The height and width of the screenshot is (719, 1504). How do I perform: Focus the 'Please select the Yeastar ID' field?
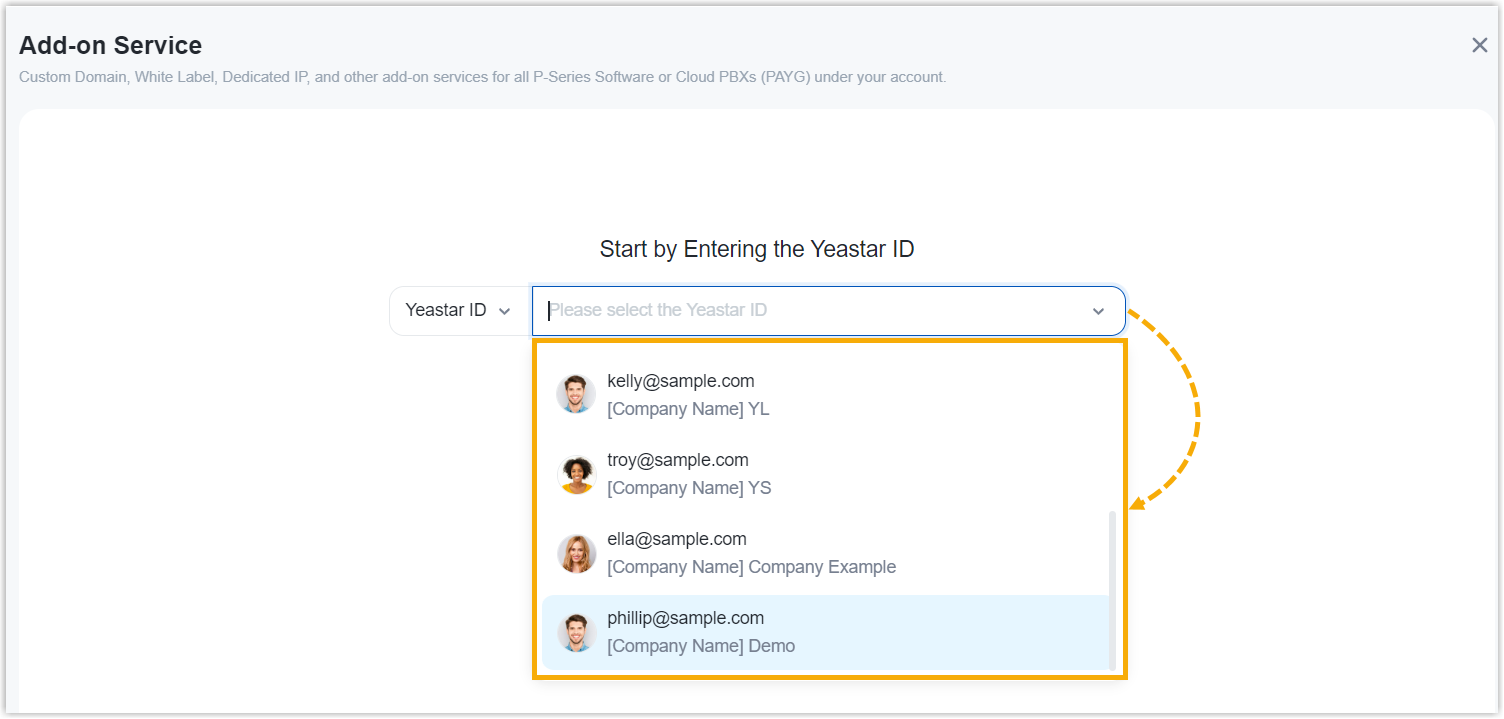click(x=800, y=311)
